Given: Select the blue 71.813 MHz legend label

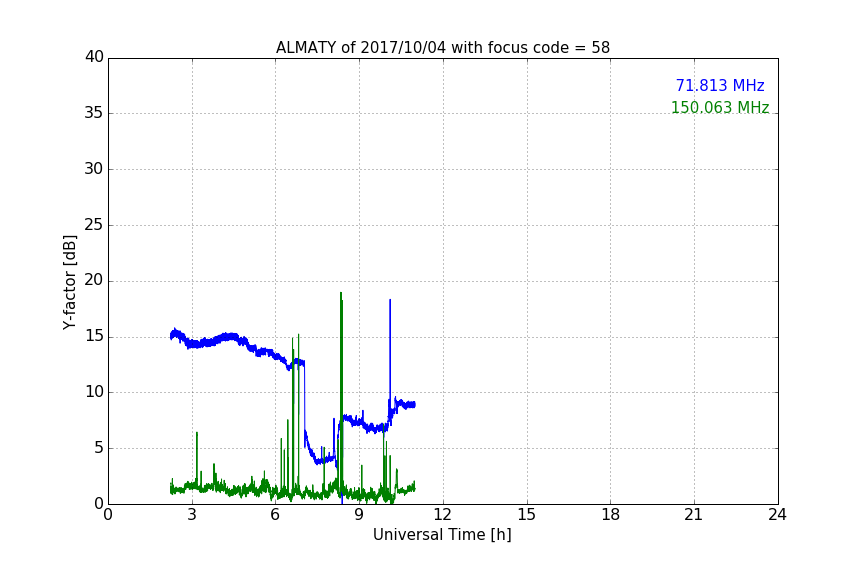Looking at the screenshot, I should (x=720, y=86).
